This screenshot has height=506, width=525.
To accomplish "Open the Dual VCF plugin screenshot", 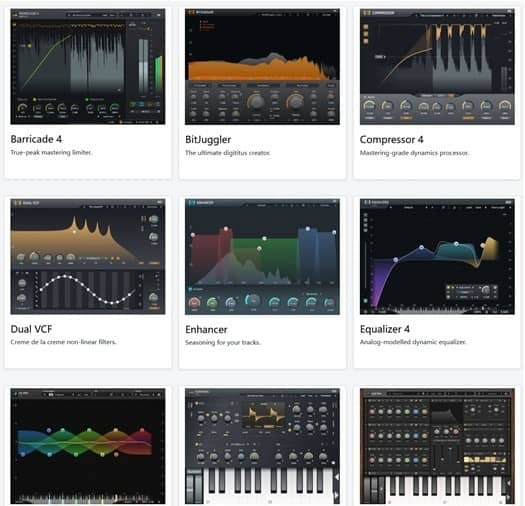I will click(88, 257).
